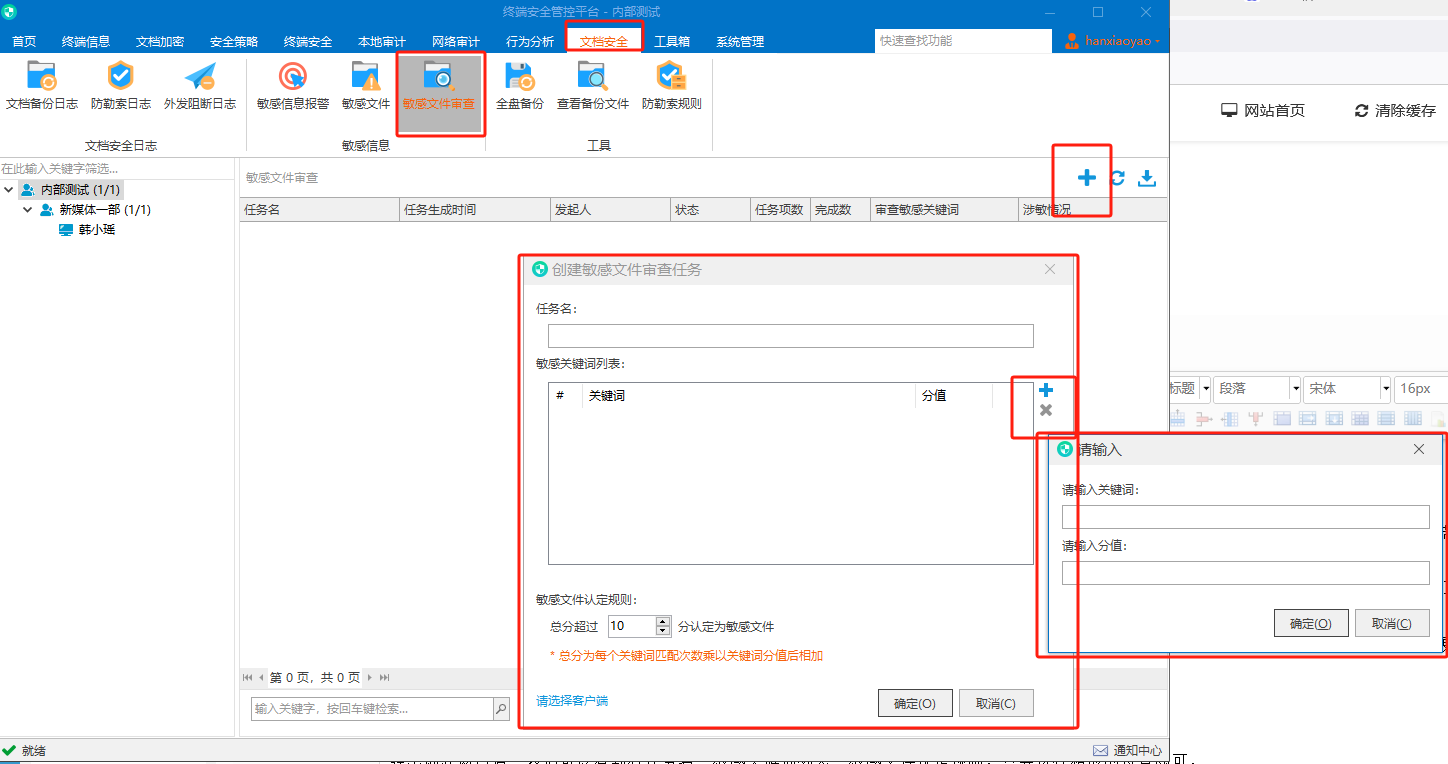Switch to the 终端信息 tab
Screen dimensions: 1448x764
(x=86, y=41)
